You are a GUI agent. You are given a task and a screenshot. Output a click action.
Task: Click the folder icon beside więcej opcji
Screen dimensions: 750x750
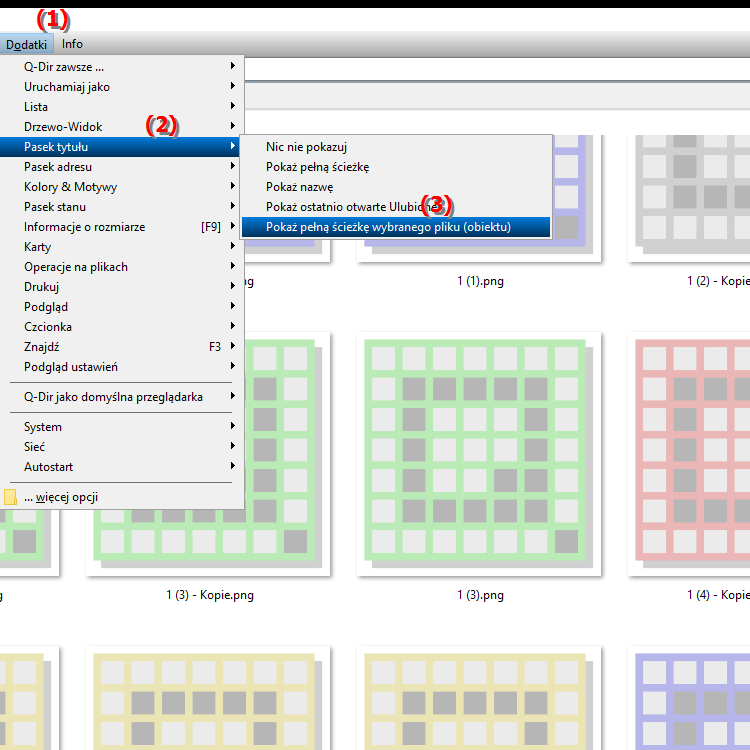(x=10, y=497)
